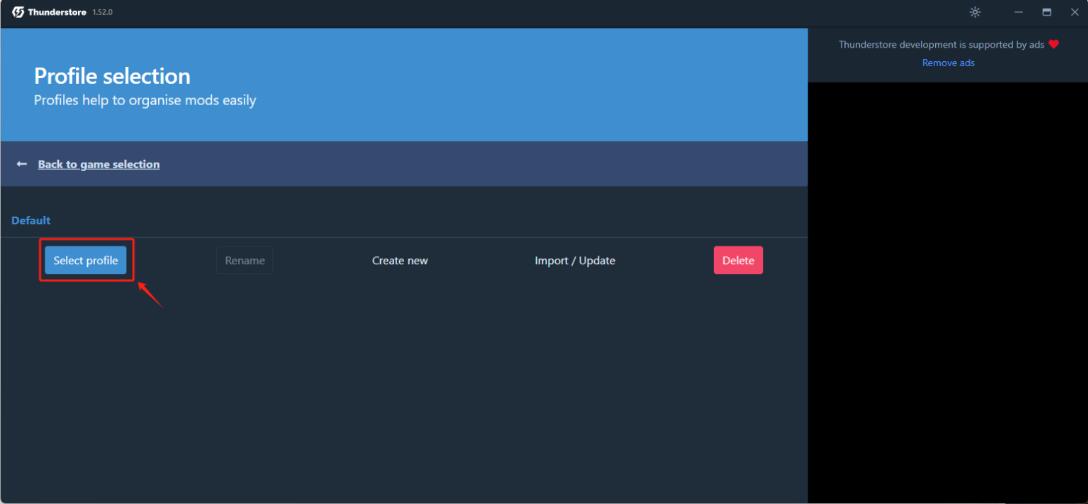Open Import / Update option
Image resolution: width=1088 pixels, height=504 pixels.
tap(575, 260)
